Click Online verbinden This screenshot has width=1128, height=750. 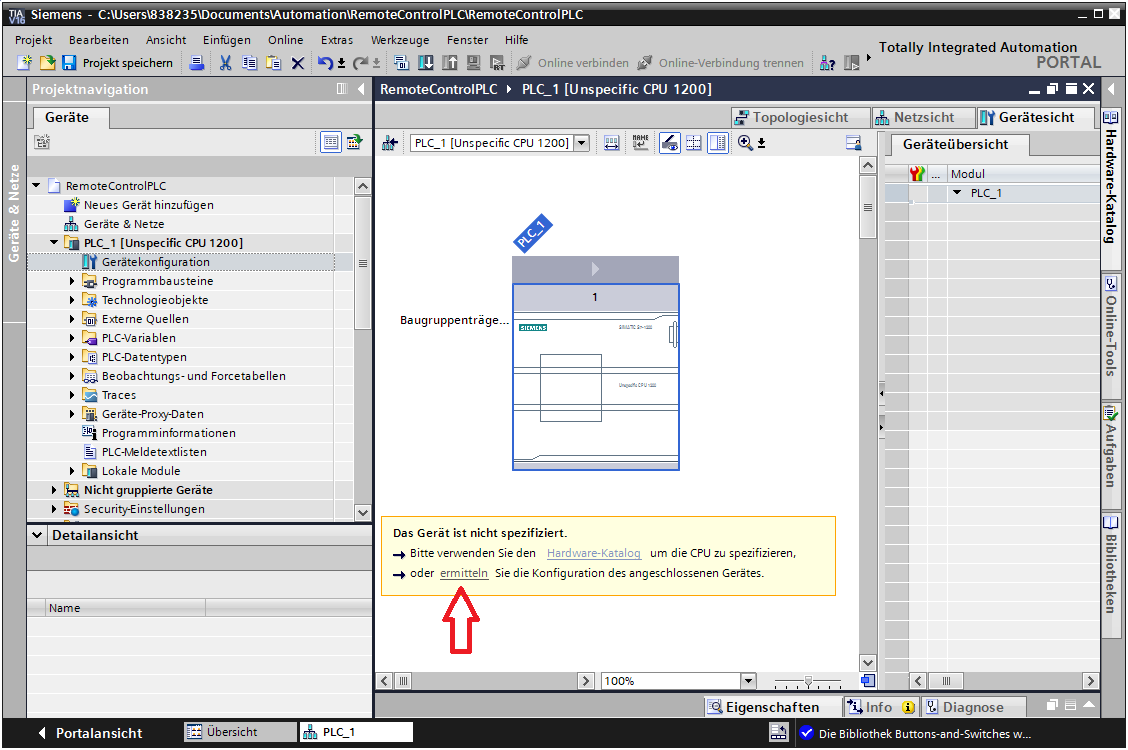coord(573,63)
